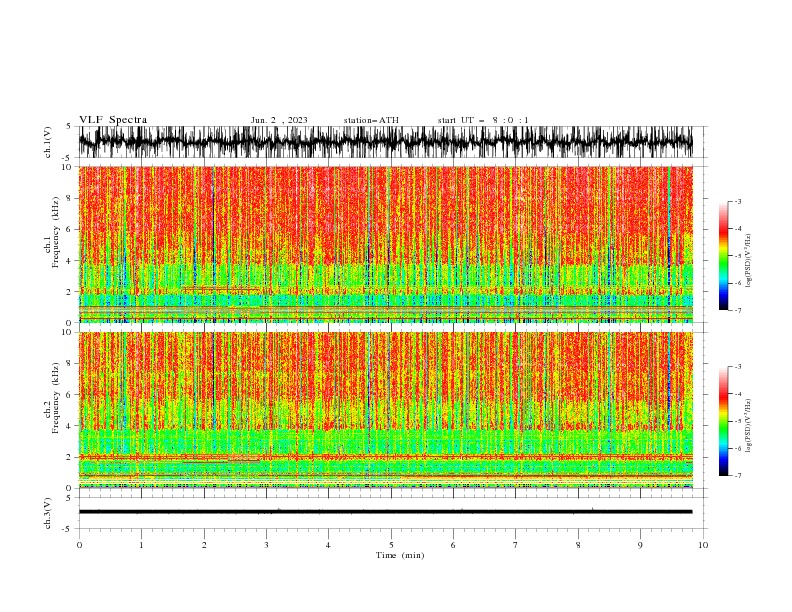This screenshot has height=612, width=792.
Task: Click the "-3" tick on the ch.2 colorbar
Action: [x=738, y=367]
